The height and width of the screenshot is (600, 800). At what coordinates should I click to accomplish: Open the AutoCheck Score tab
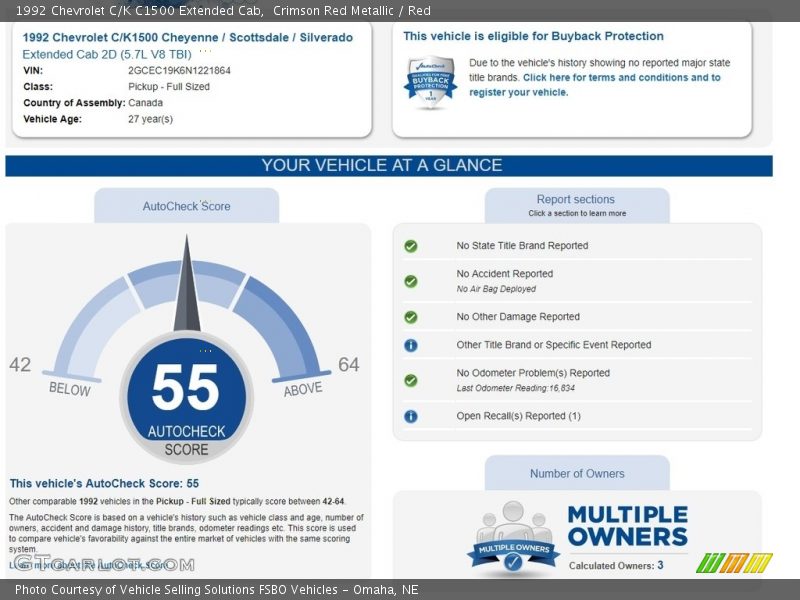point(186,206)
